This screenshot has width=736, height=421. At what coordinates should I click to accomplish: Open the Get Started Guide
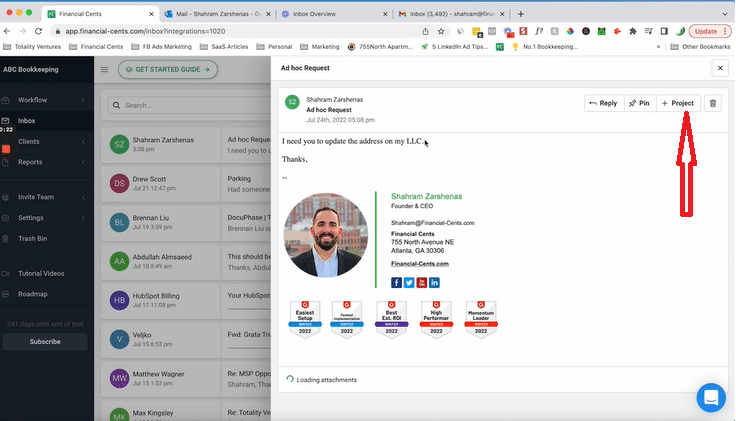point(168,69)
